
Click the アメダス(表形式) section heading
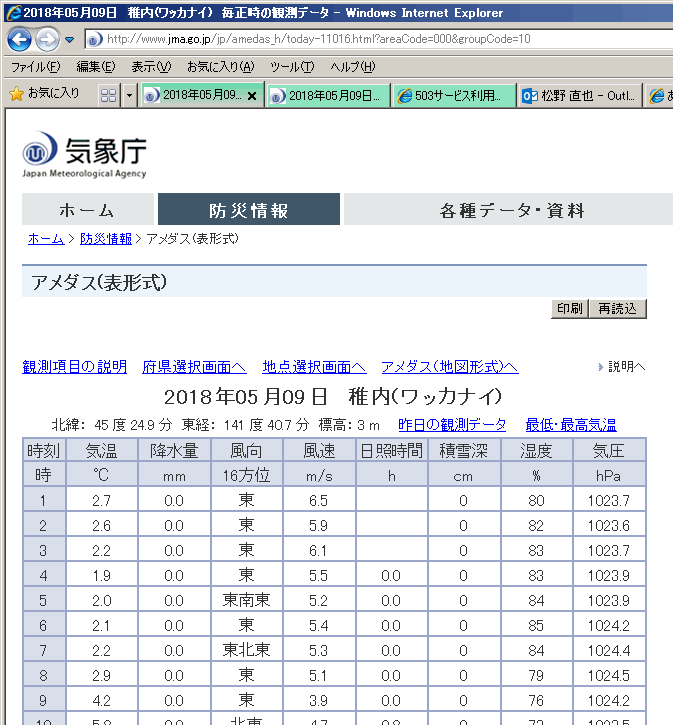99,282
